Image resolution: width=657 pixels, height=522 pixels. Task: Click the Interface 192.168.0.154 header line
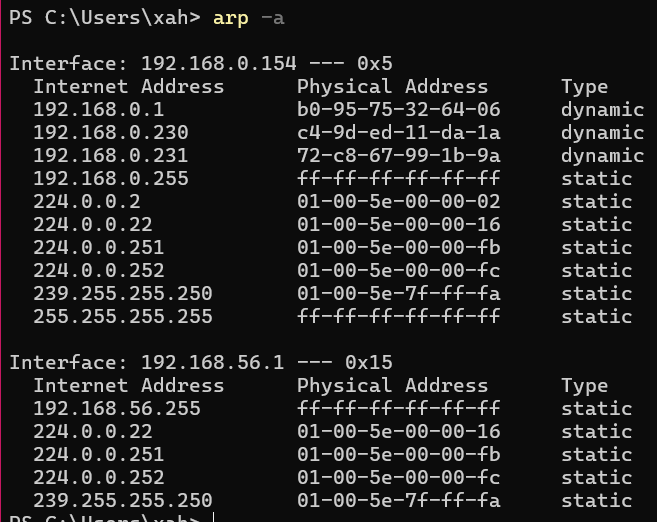pyautogui.click(x=200, y=63)
